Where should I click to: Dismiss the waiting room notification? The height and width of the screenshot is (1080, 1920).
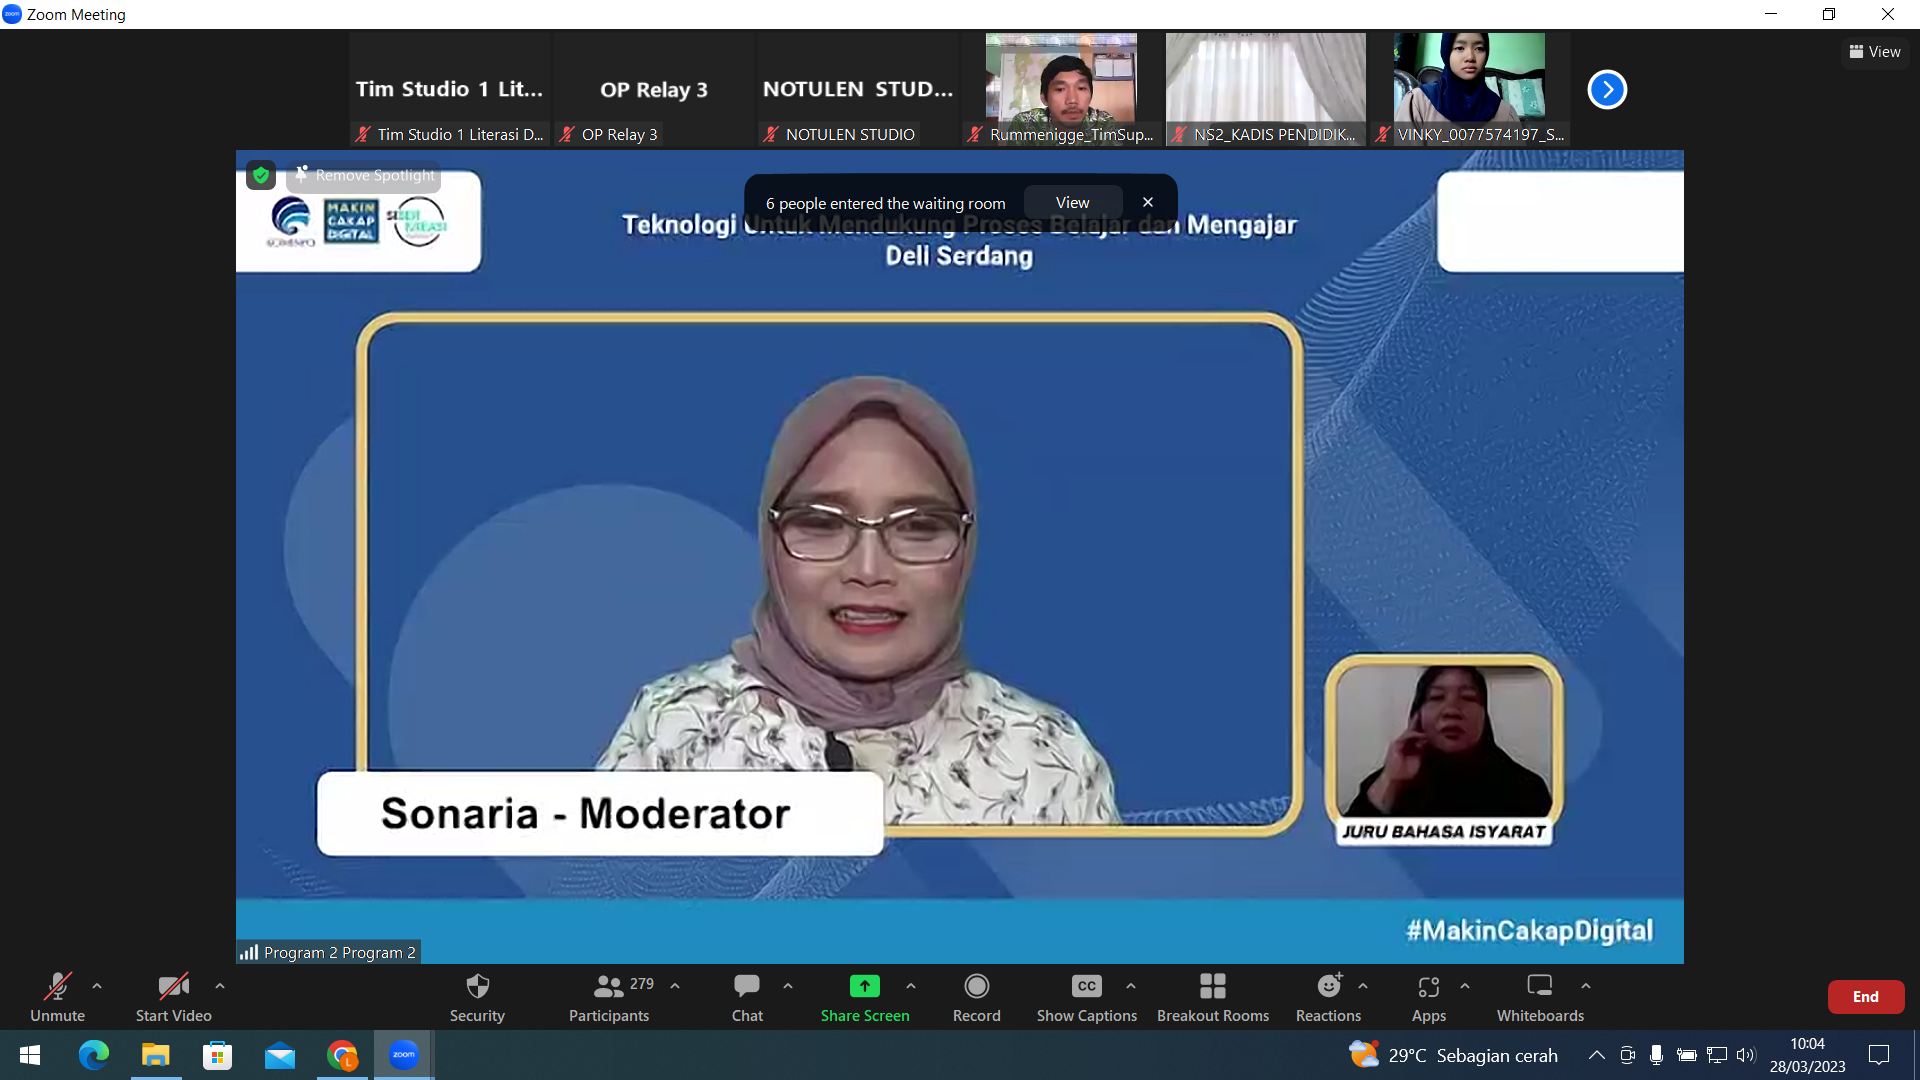(x=1148, y=202)
